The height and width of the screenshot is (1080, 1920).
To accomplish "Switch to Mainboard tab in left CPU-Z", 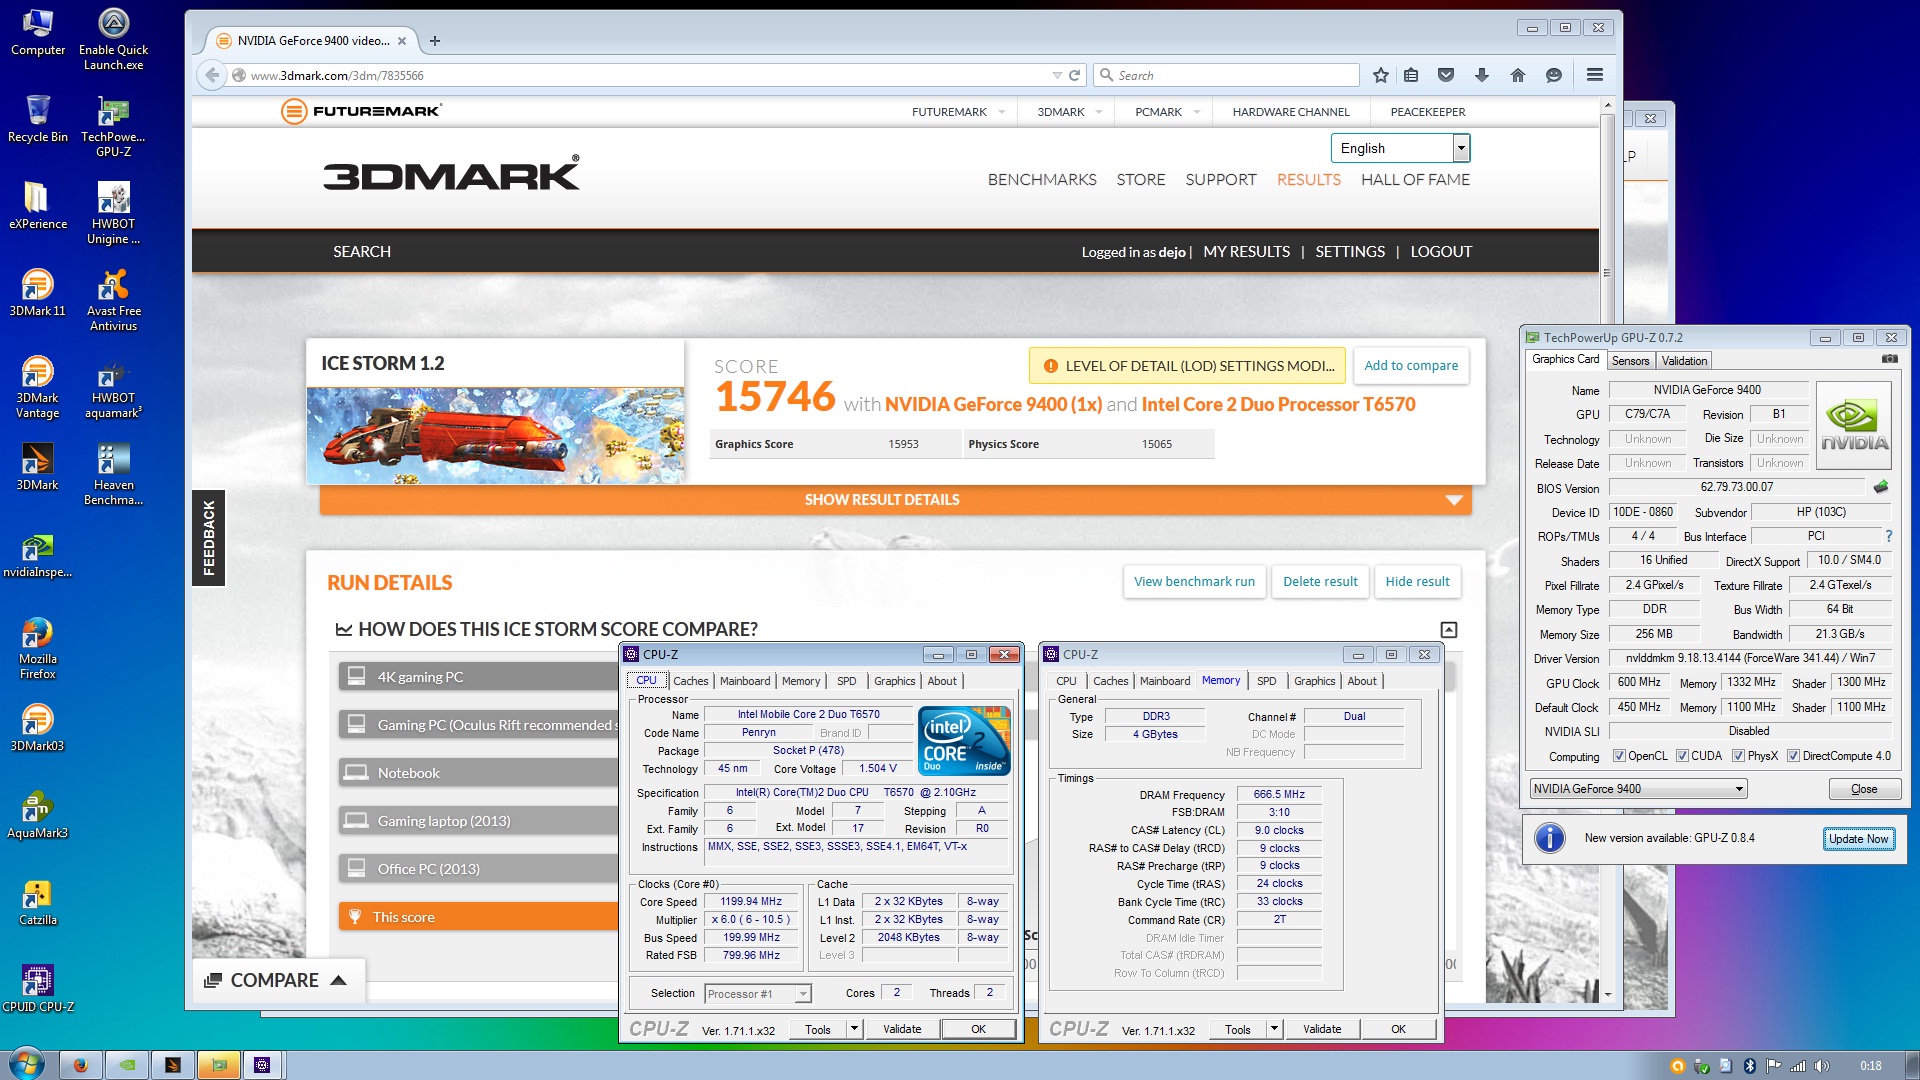I will click(745, 681).
